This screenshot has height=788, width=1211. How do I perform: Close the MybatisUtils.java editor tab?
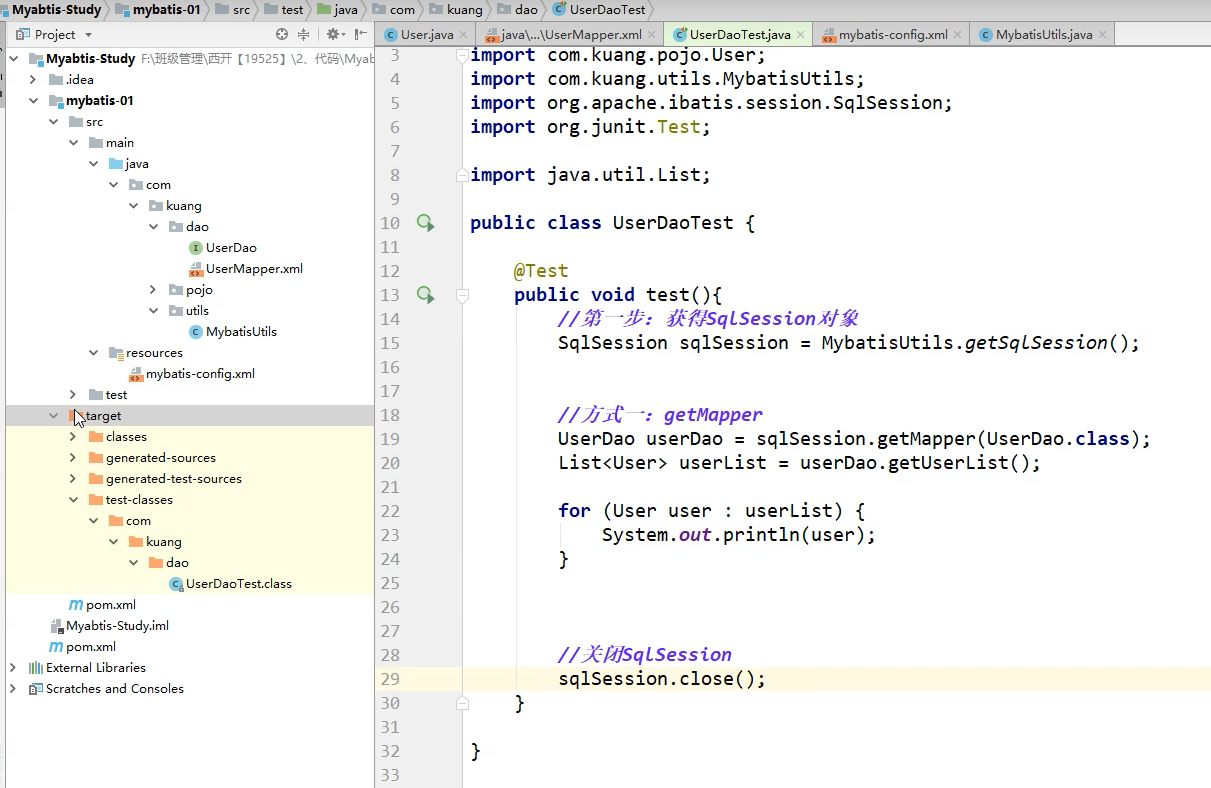(x=1102, y=35)
